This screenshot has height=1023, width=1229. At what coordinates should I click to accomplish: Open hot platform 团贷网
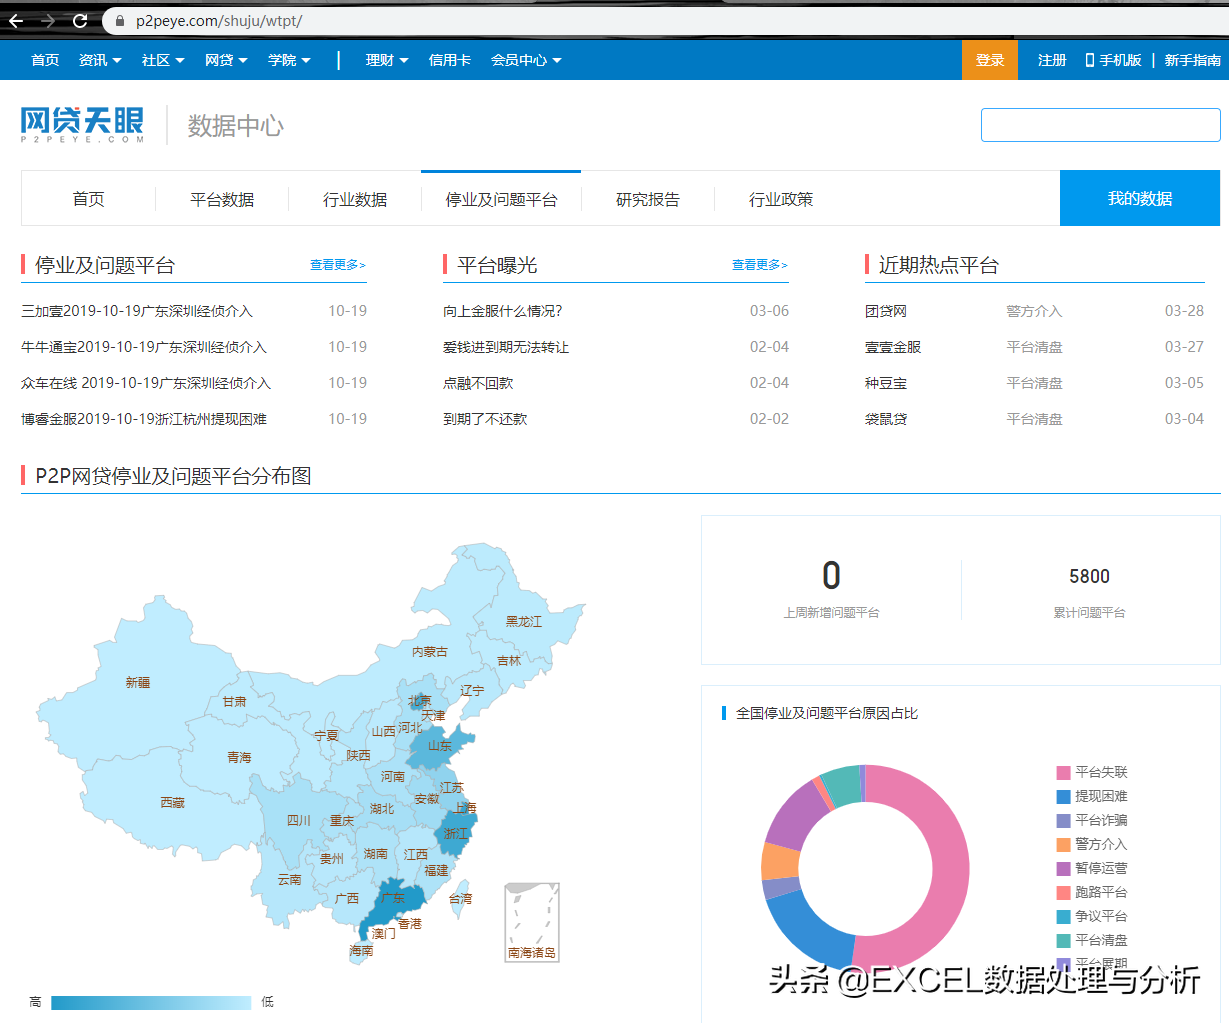pyautogui.click(x=886, y=311)
